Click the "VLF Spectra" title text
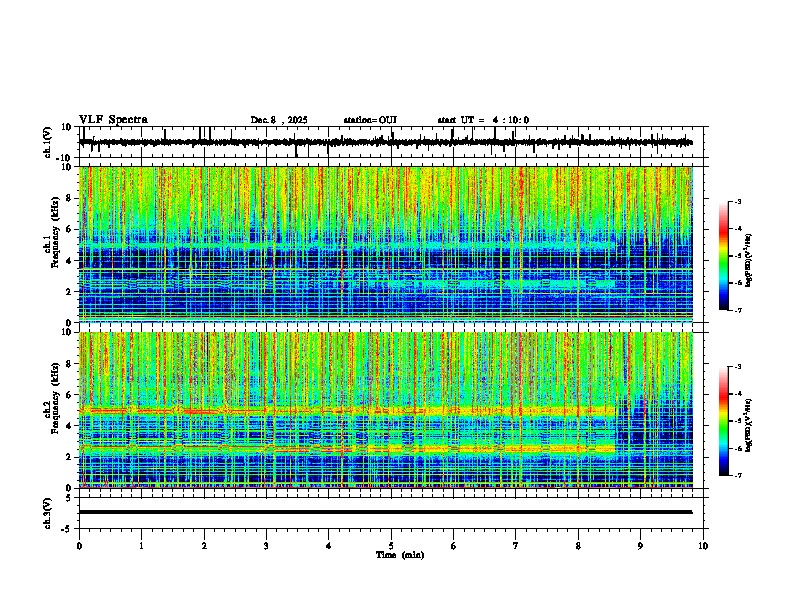792x612 pixels. [114, 120]
